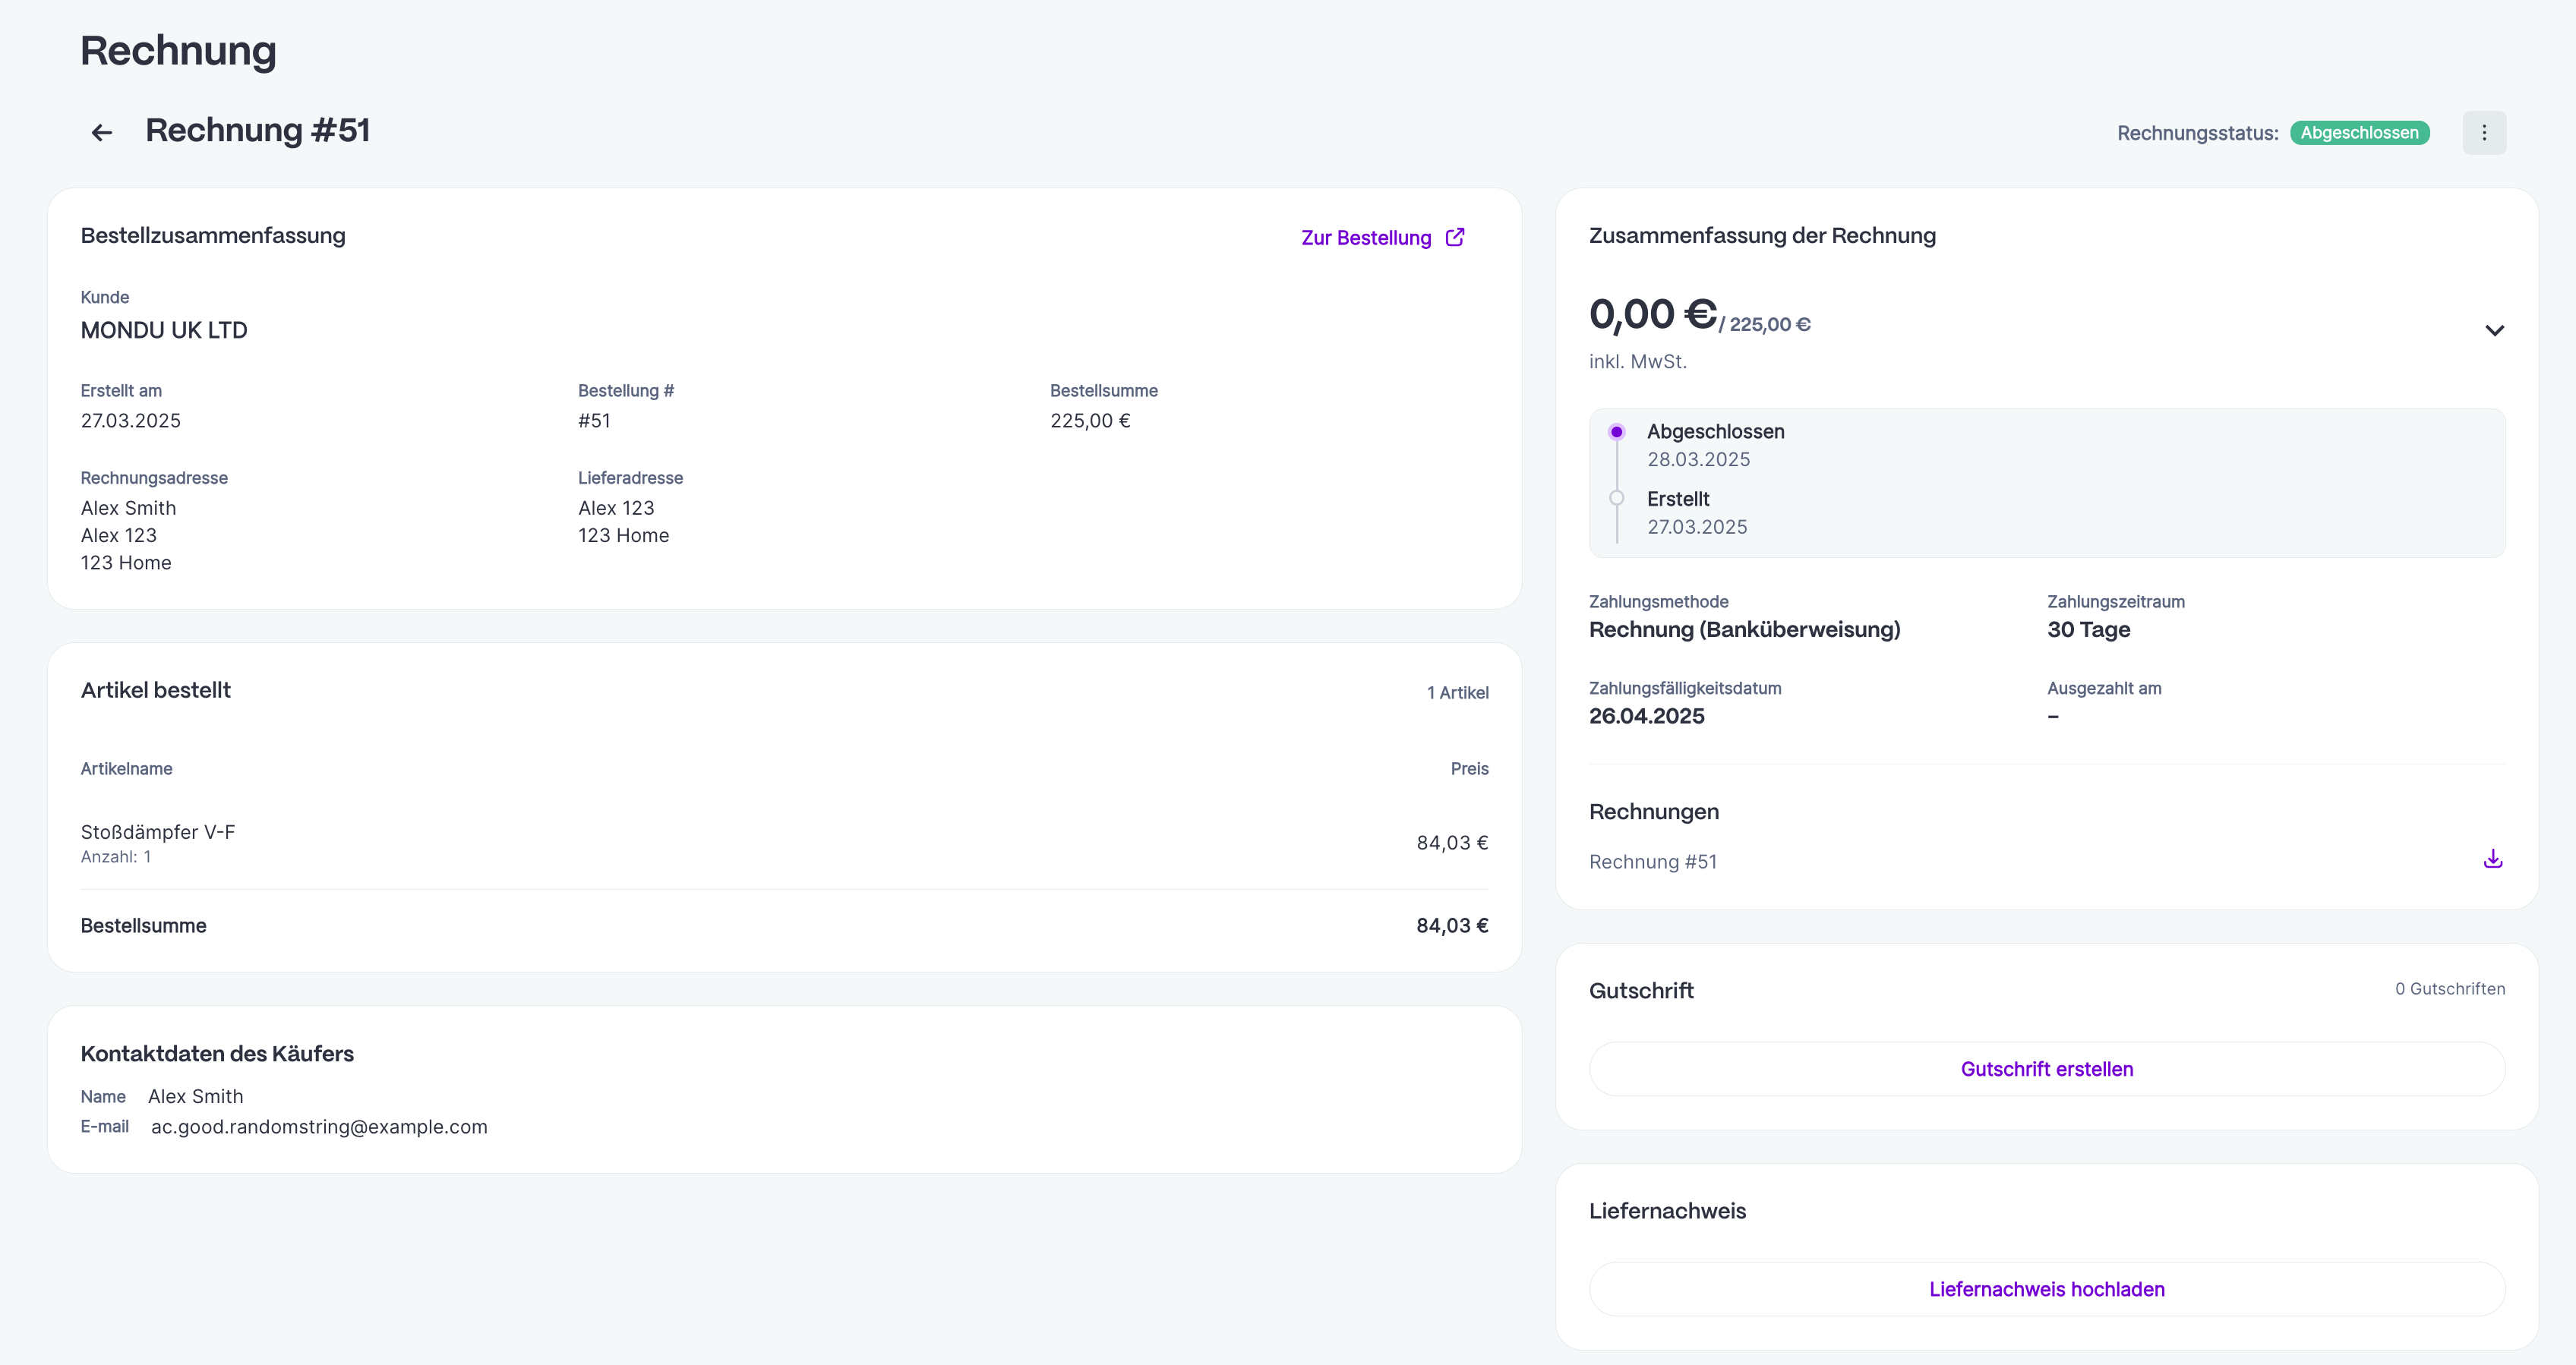Click the customer name MONDU UK LTD
The image size is (2576, 1365).
164,330
